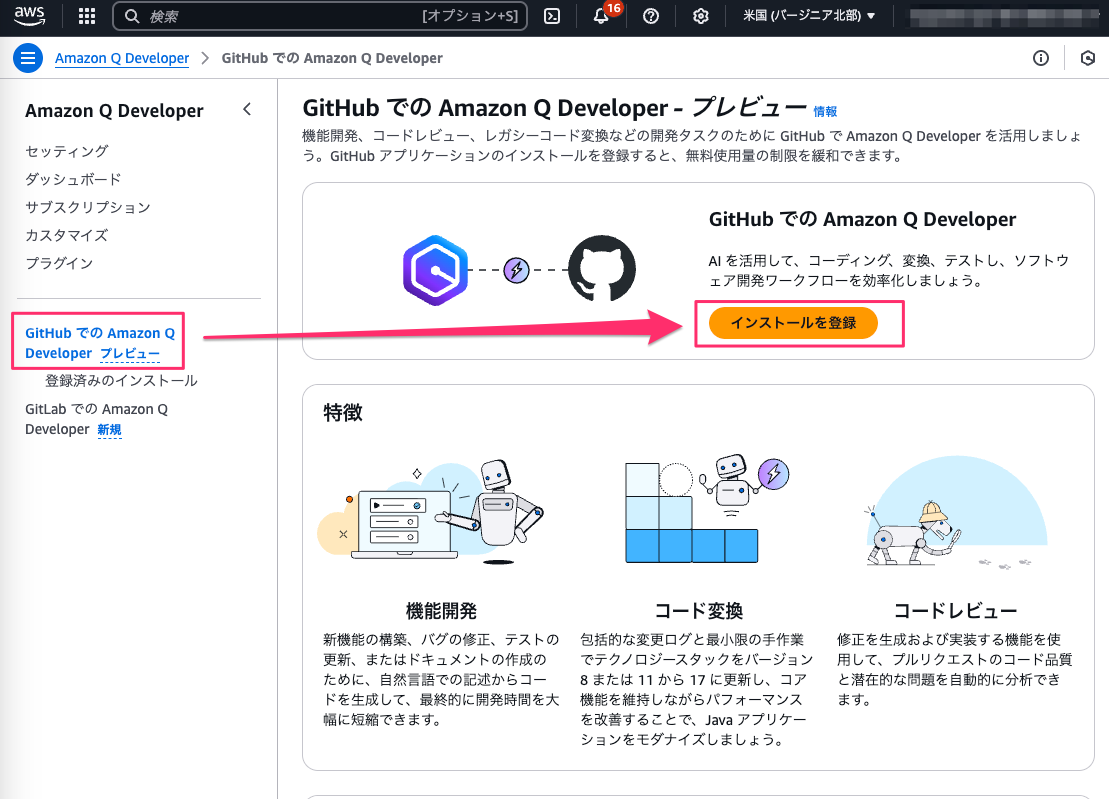
Task: Click the Amazon Q Developer sidebar title
Action: tap(114, 110)
